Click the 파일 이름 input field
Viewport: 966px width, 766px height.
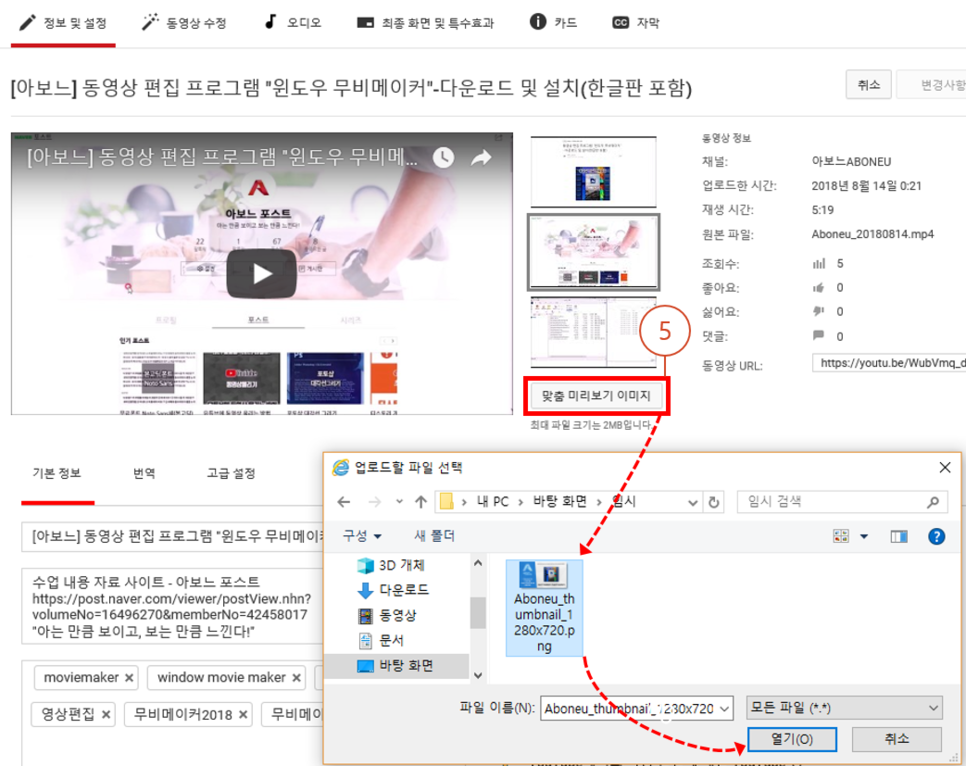click(630, 709)
